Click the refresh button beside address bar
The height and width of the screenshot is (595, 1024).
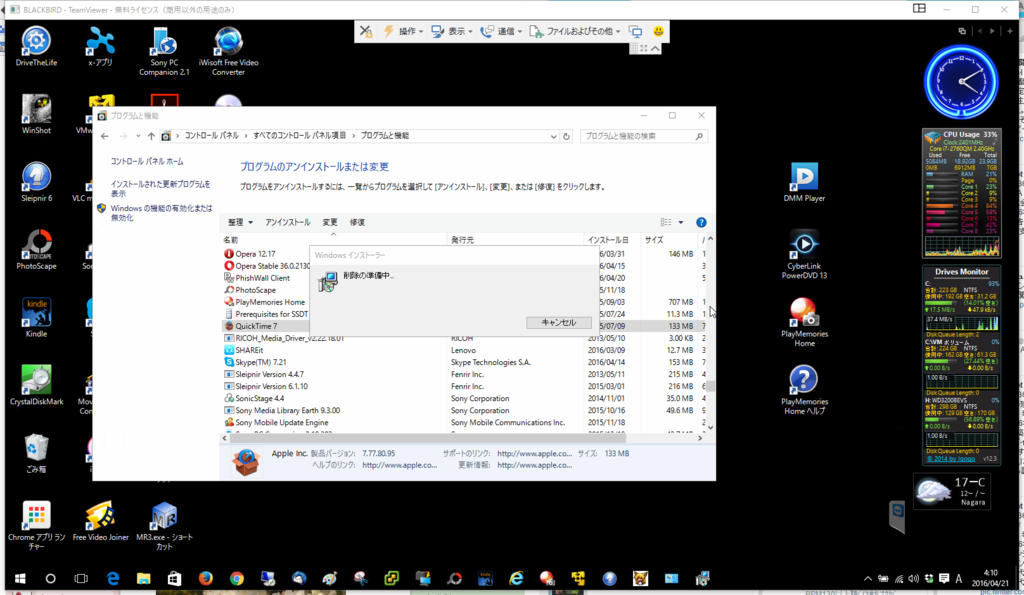pos(566,137)
